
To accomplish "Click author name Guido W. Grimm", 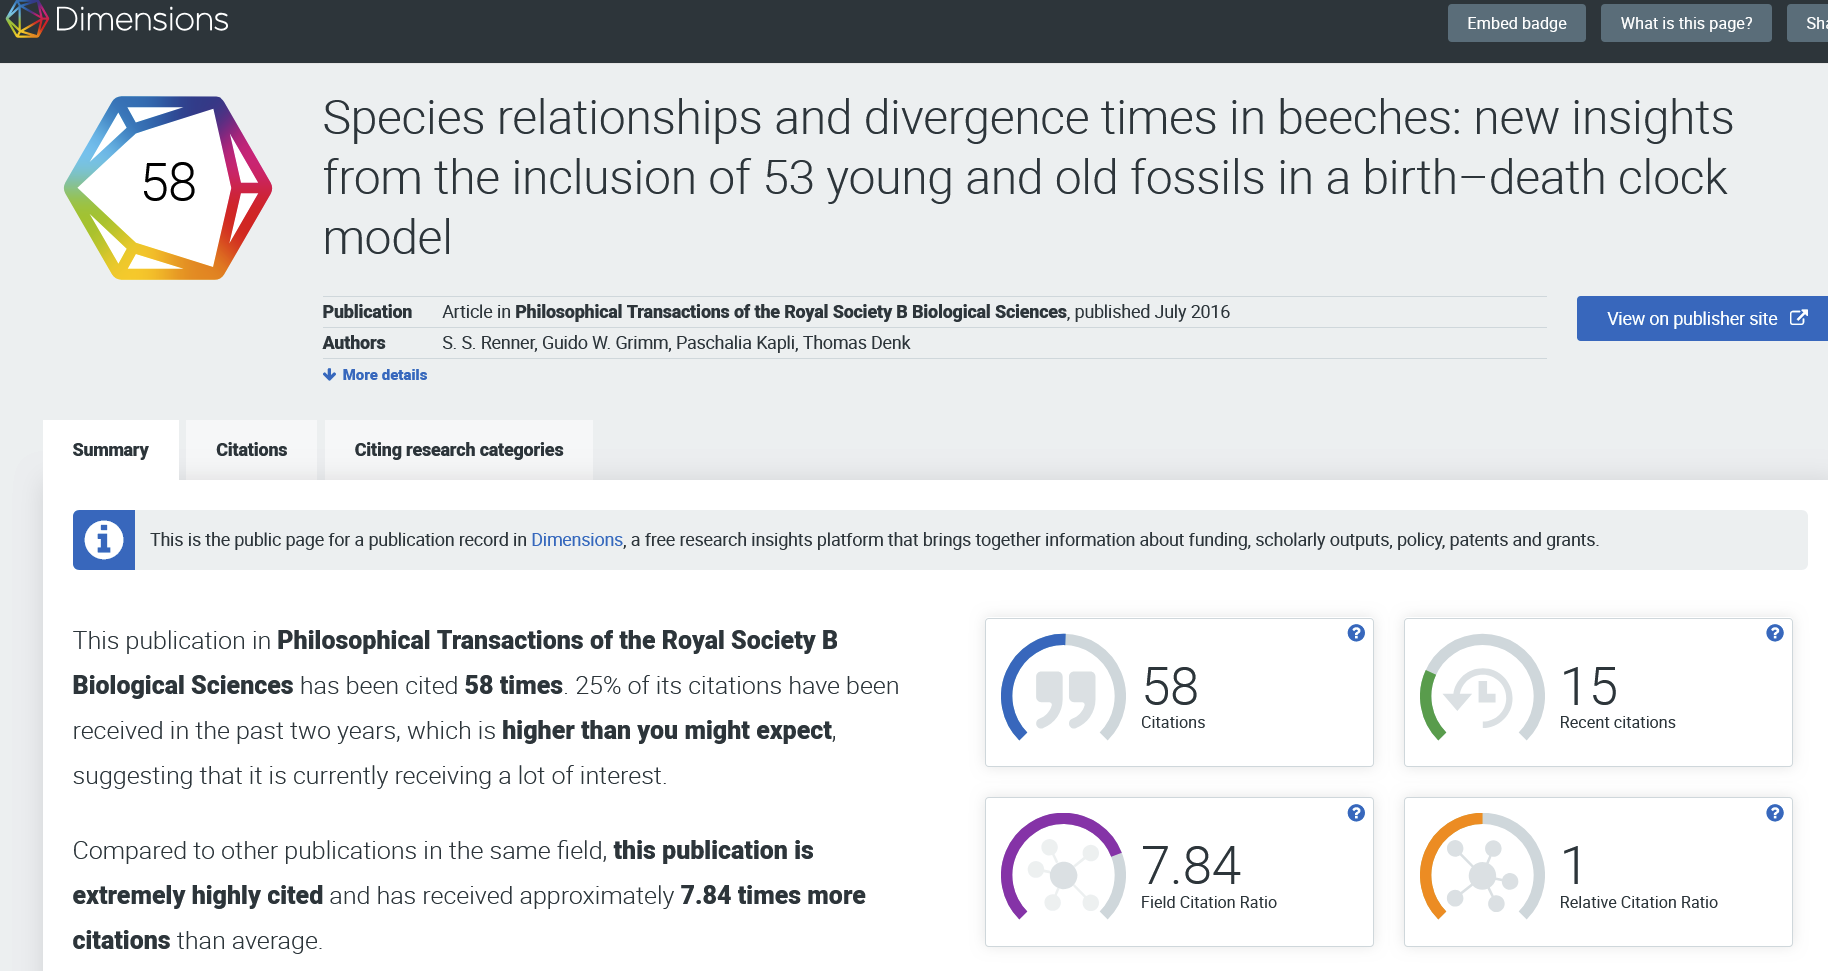I will (605, 343).
